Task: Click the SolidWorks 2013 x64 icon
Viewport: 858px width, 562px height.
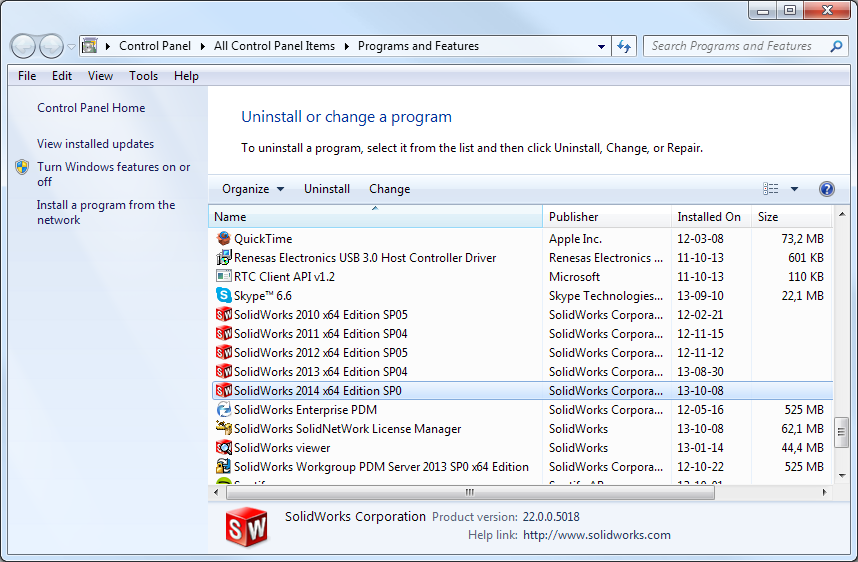Action: [223, 372]
